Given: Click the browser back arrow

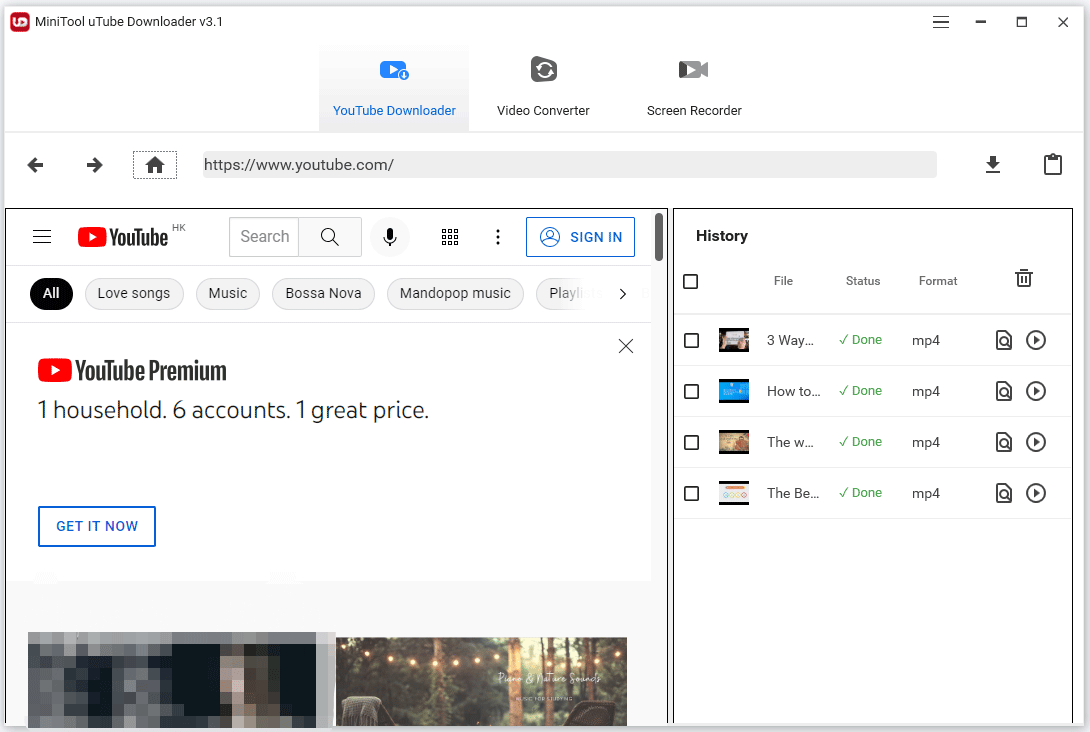Looking at the screenshot, I should pyautogui.click(x=35, y=164).
